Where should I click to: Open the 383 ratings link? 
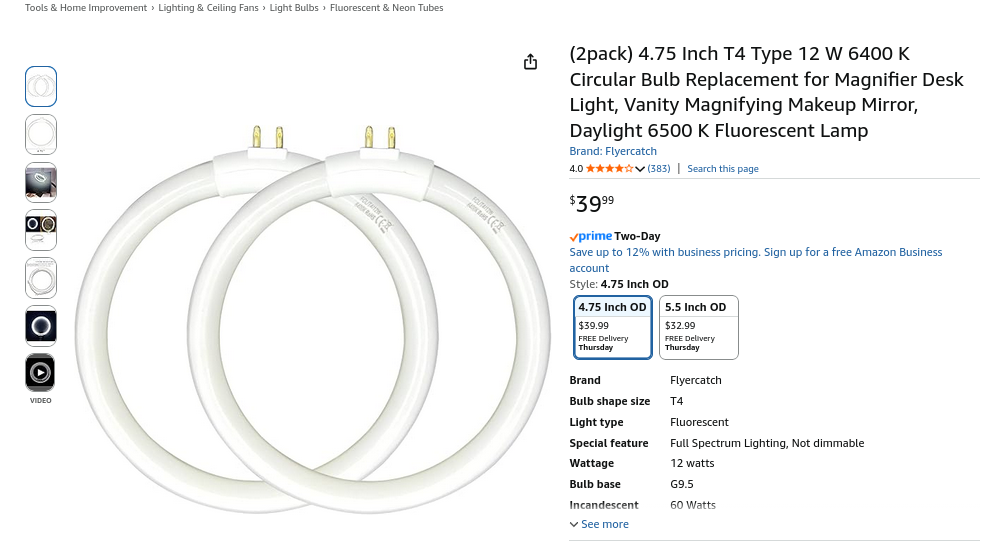click(x=659, y=169)
